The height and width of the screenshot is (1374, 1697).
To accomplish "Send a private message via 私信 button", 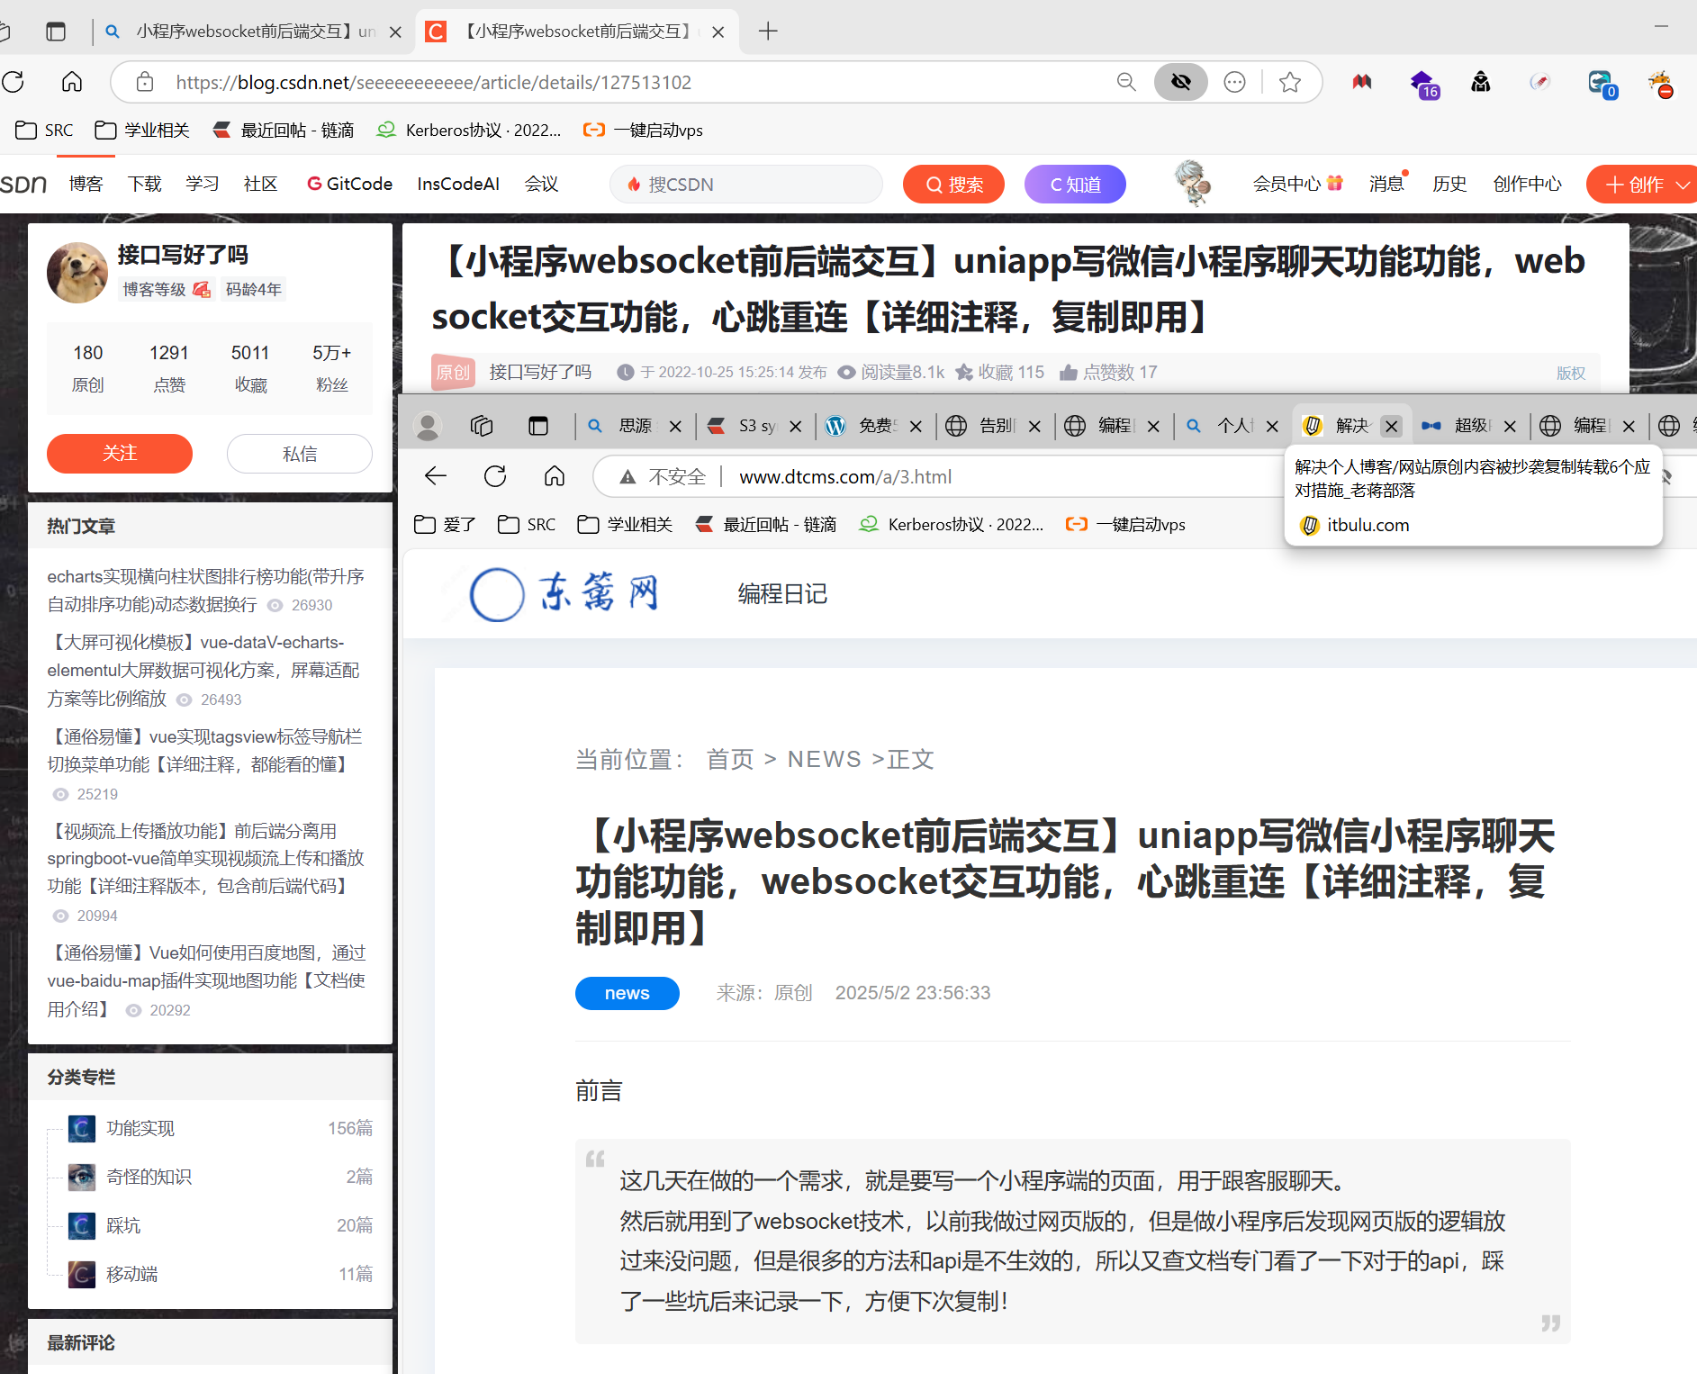I will point(299,453).
